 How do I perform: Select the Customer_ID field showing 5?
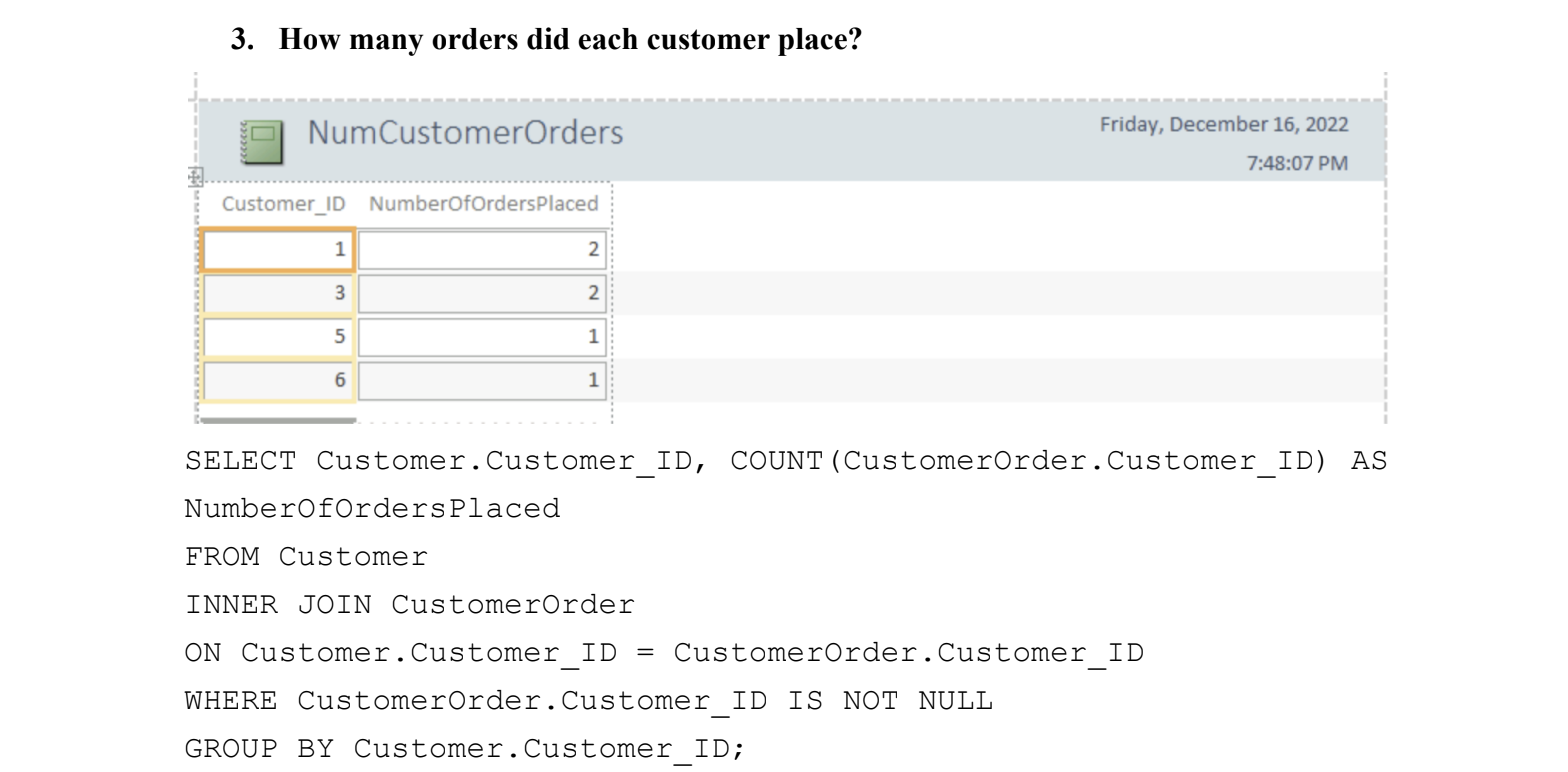coord(277,337)
